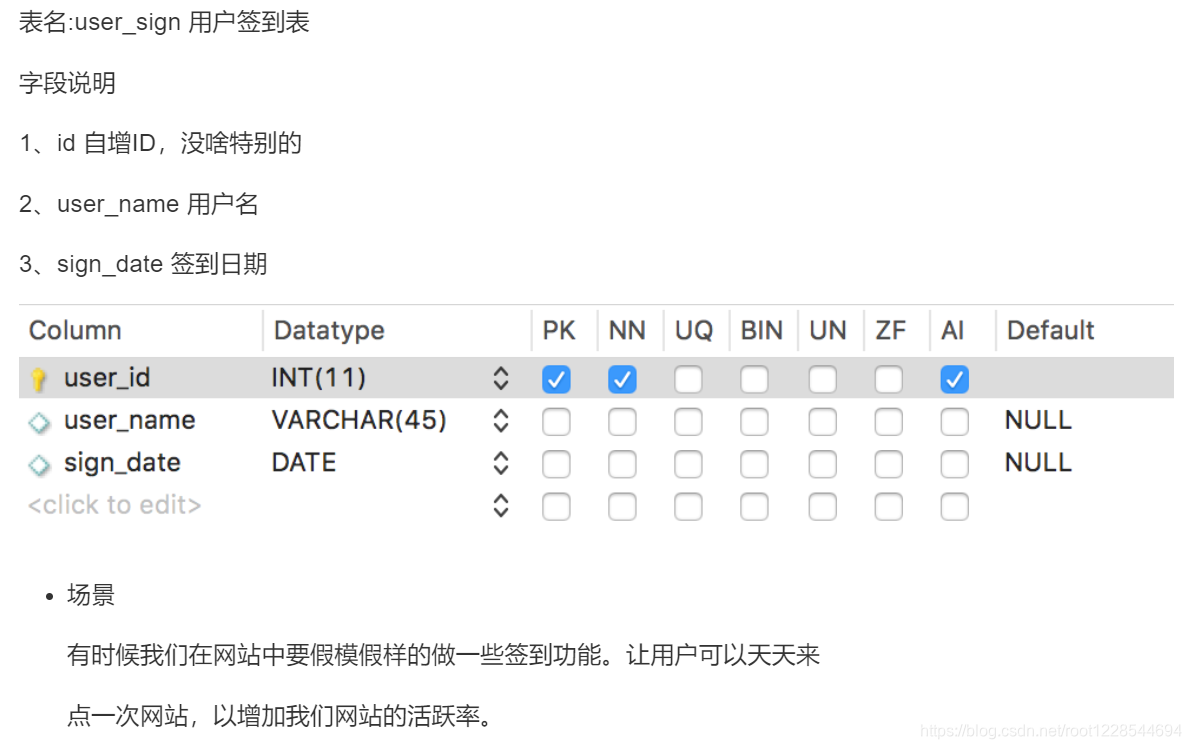Click the AI column header
Screen dimensions: 1191x749
pyautogui.click(x=952, y=330)
